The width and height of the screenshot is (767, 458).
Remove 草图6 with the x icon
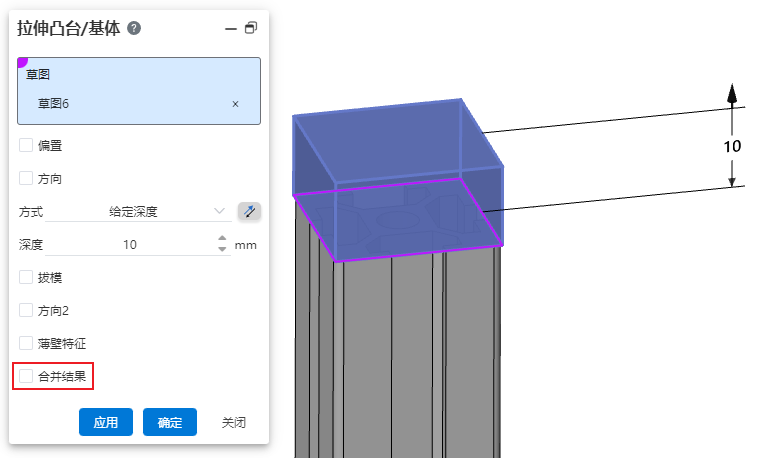point(235,104)
